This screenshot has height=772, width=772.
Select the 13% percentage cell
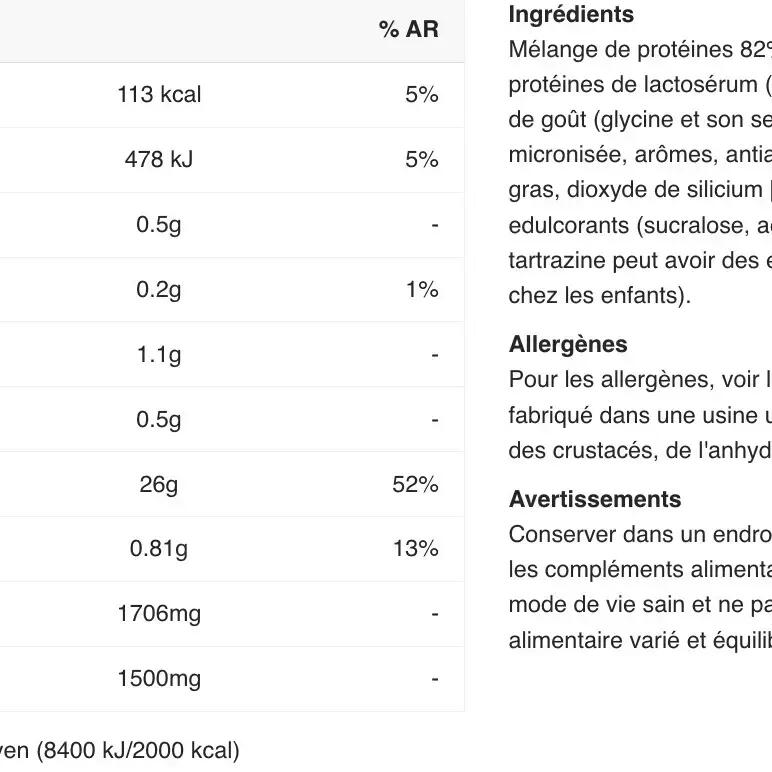click(x=415, y=549)
